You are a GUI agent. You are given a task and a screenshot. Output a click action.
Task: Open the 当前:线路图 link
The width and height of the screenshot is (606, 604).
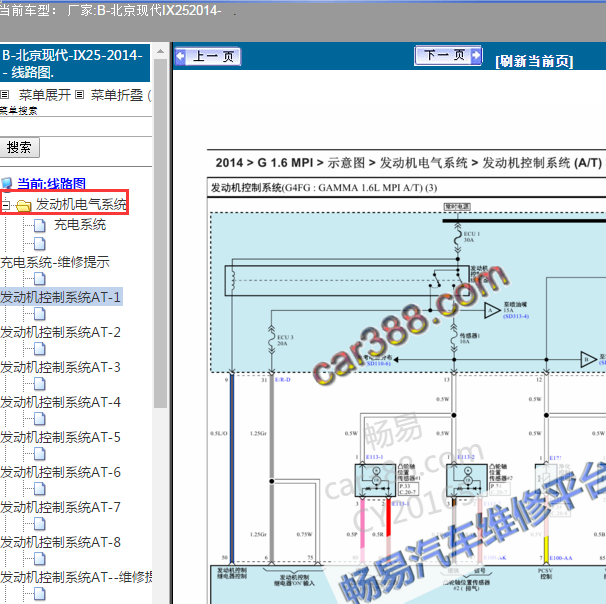tap(51, 184)
